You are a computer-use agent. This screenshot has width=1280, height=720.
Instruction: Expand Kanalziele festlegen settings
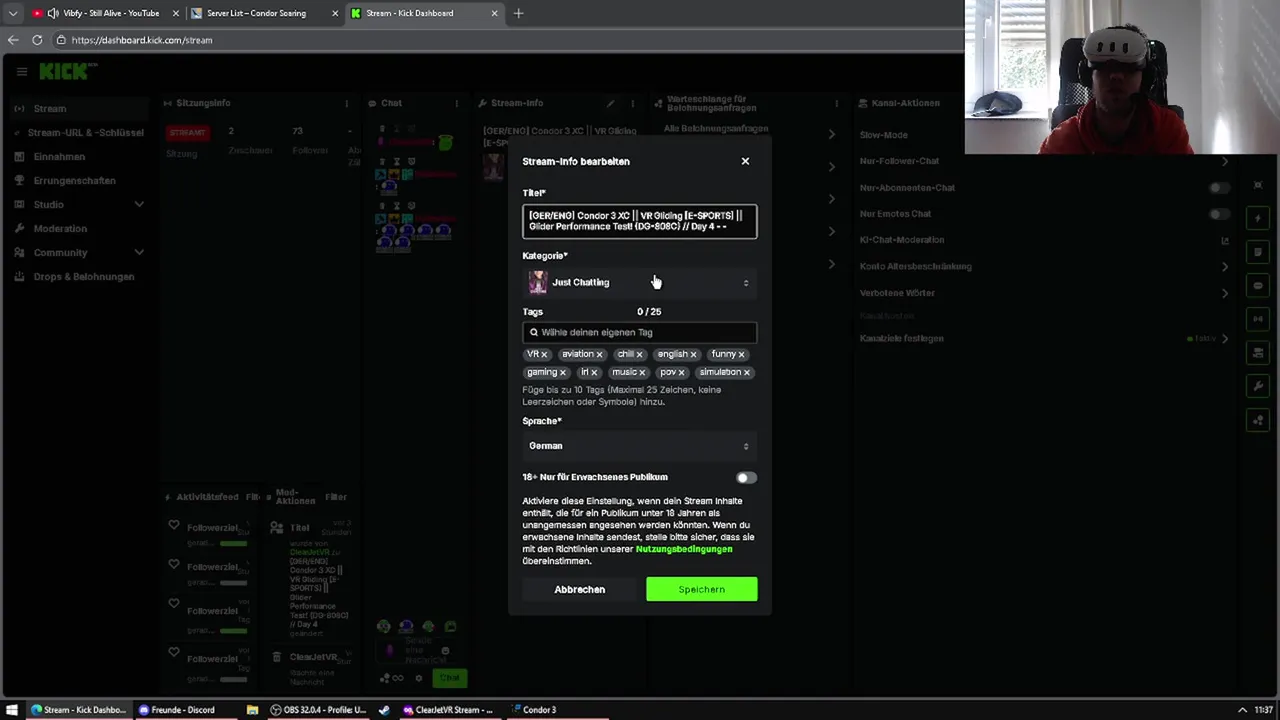[x=1225, y=338]
